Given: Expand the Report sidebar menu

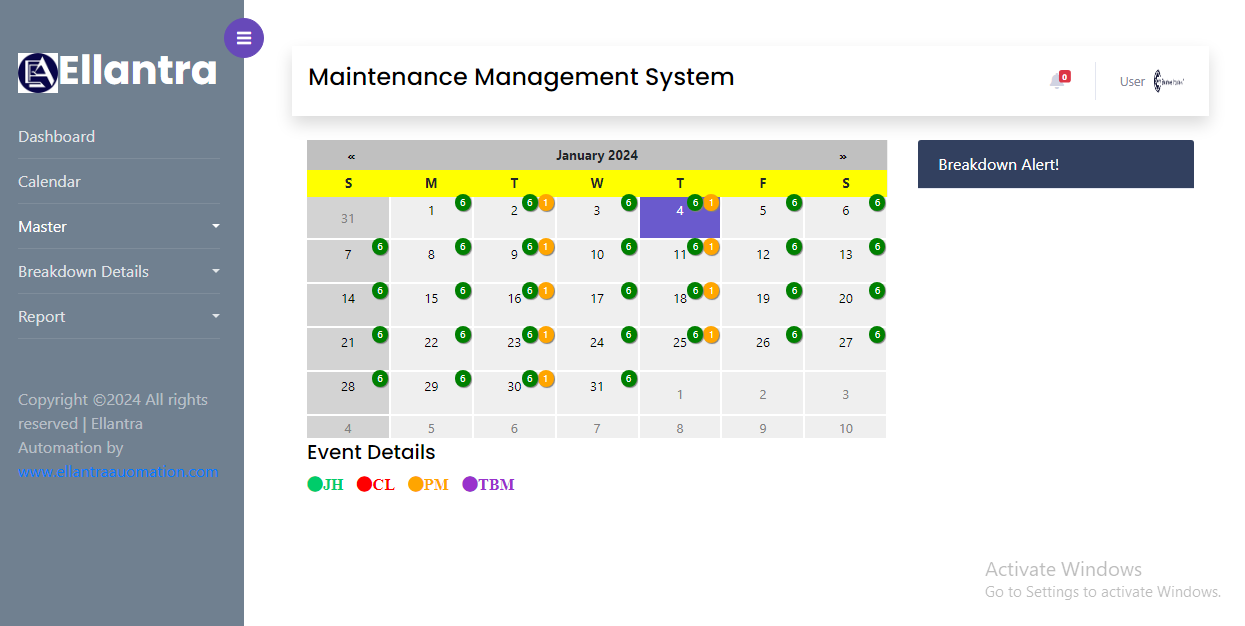Looking at the screenshot, I should tap(118, 317).
